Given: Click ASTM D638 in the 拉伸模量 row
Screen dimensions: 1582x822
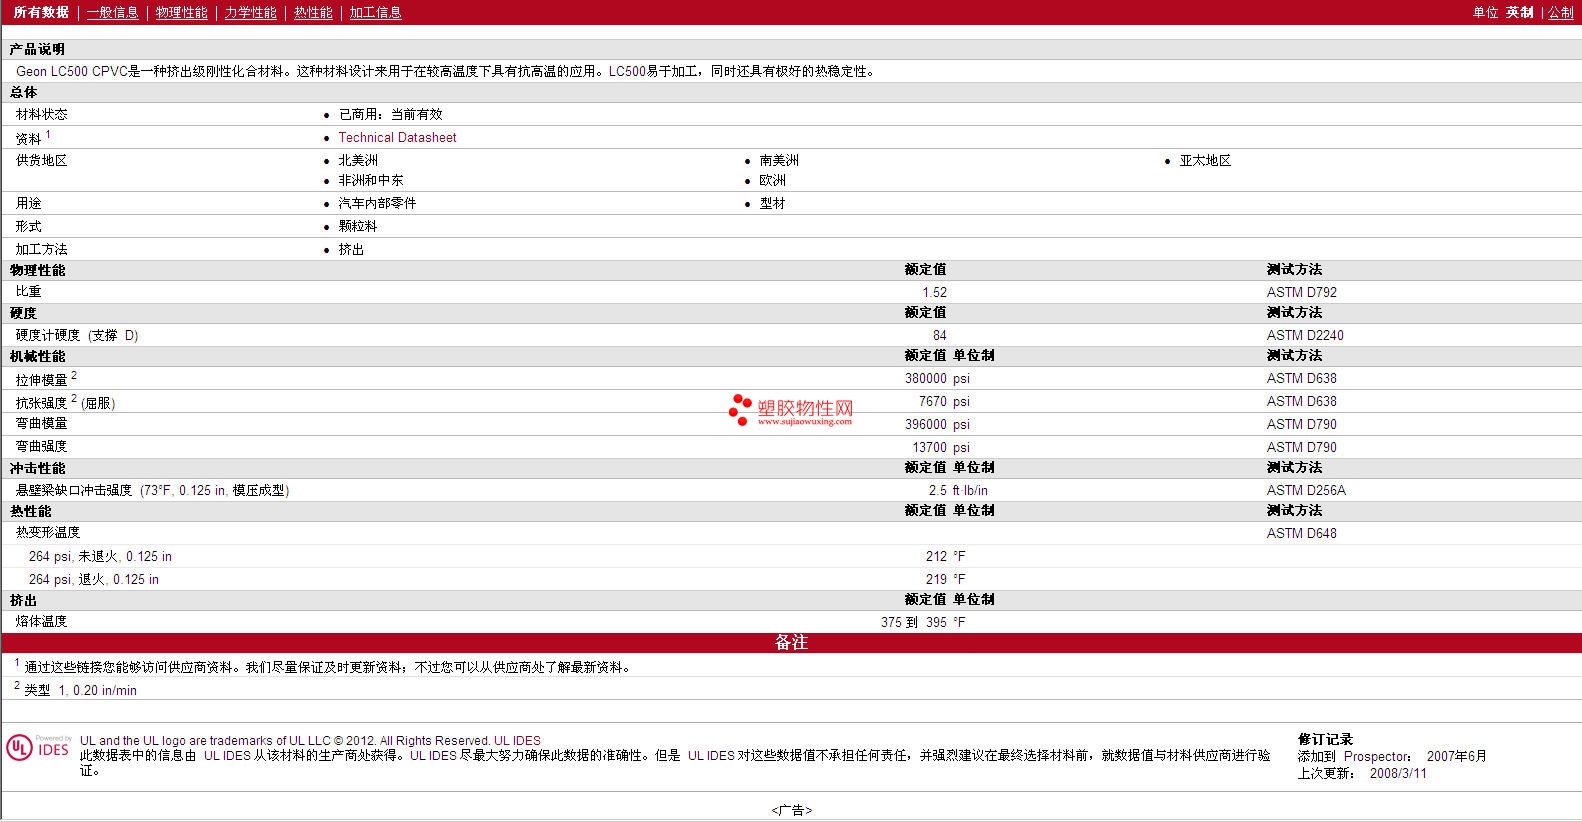Looking at the screenshot, I should click(1301, 378).
